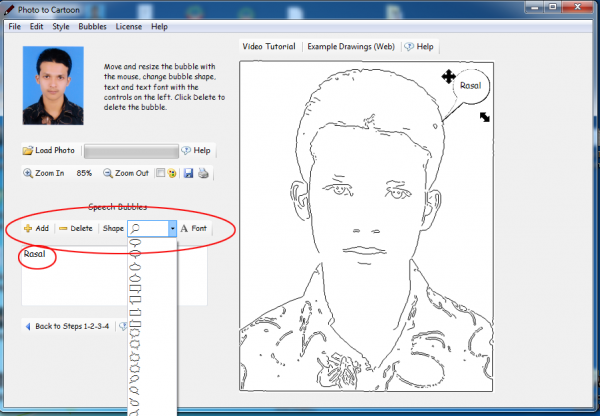Select the Rasal speech bubble on canvas
Image resolution: width=600 pixels, height=416 pixels.
tap(471, 86)
